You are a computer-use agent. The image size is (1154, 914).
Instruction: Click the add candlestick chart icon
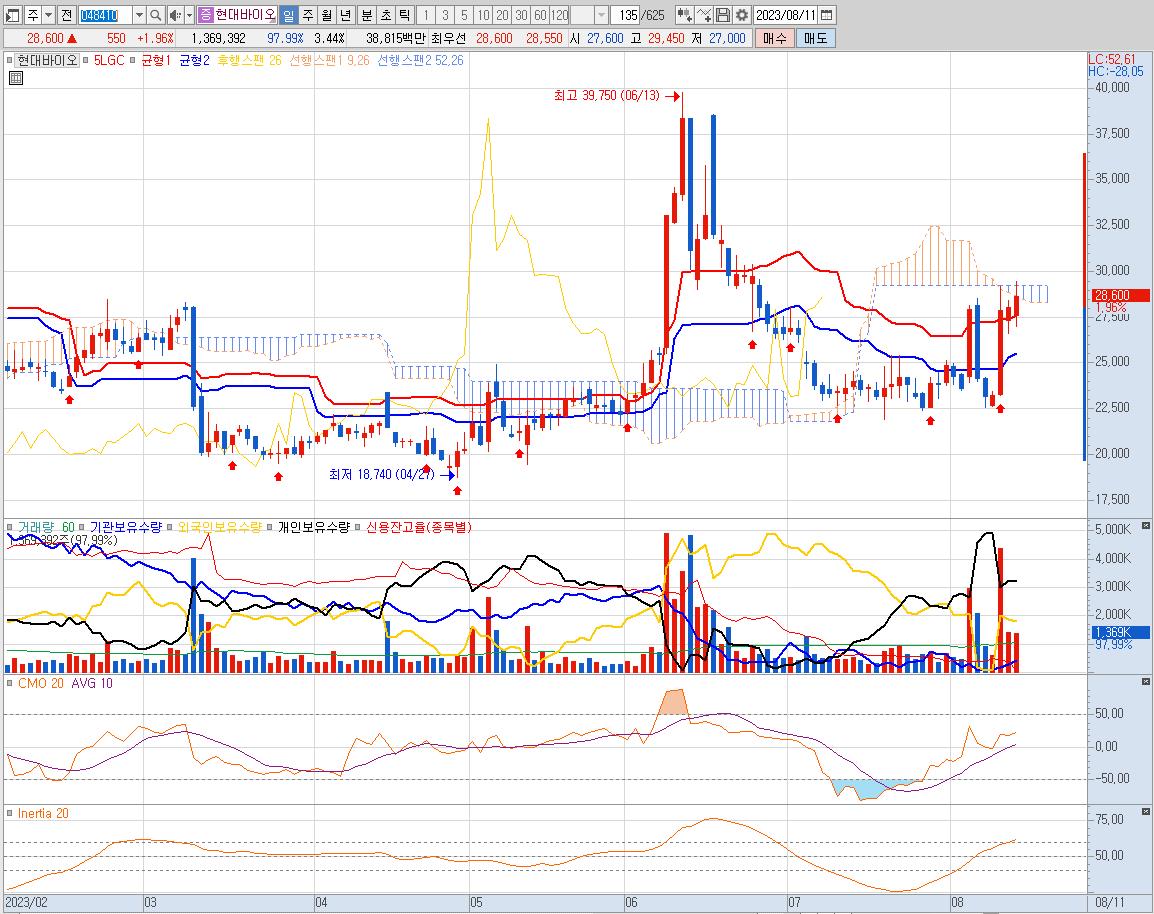pyautogui.click(x=684, y=15)
